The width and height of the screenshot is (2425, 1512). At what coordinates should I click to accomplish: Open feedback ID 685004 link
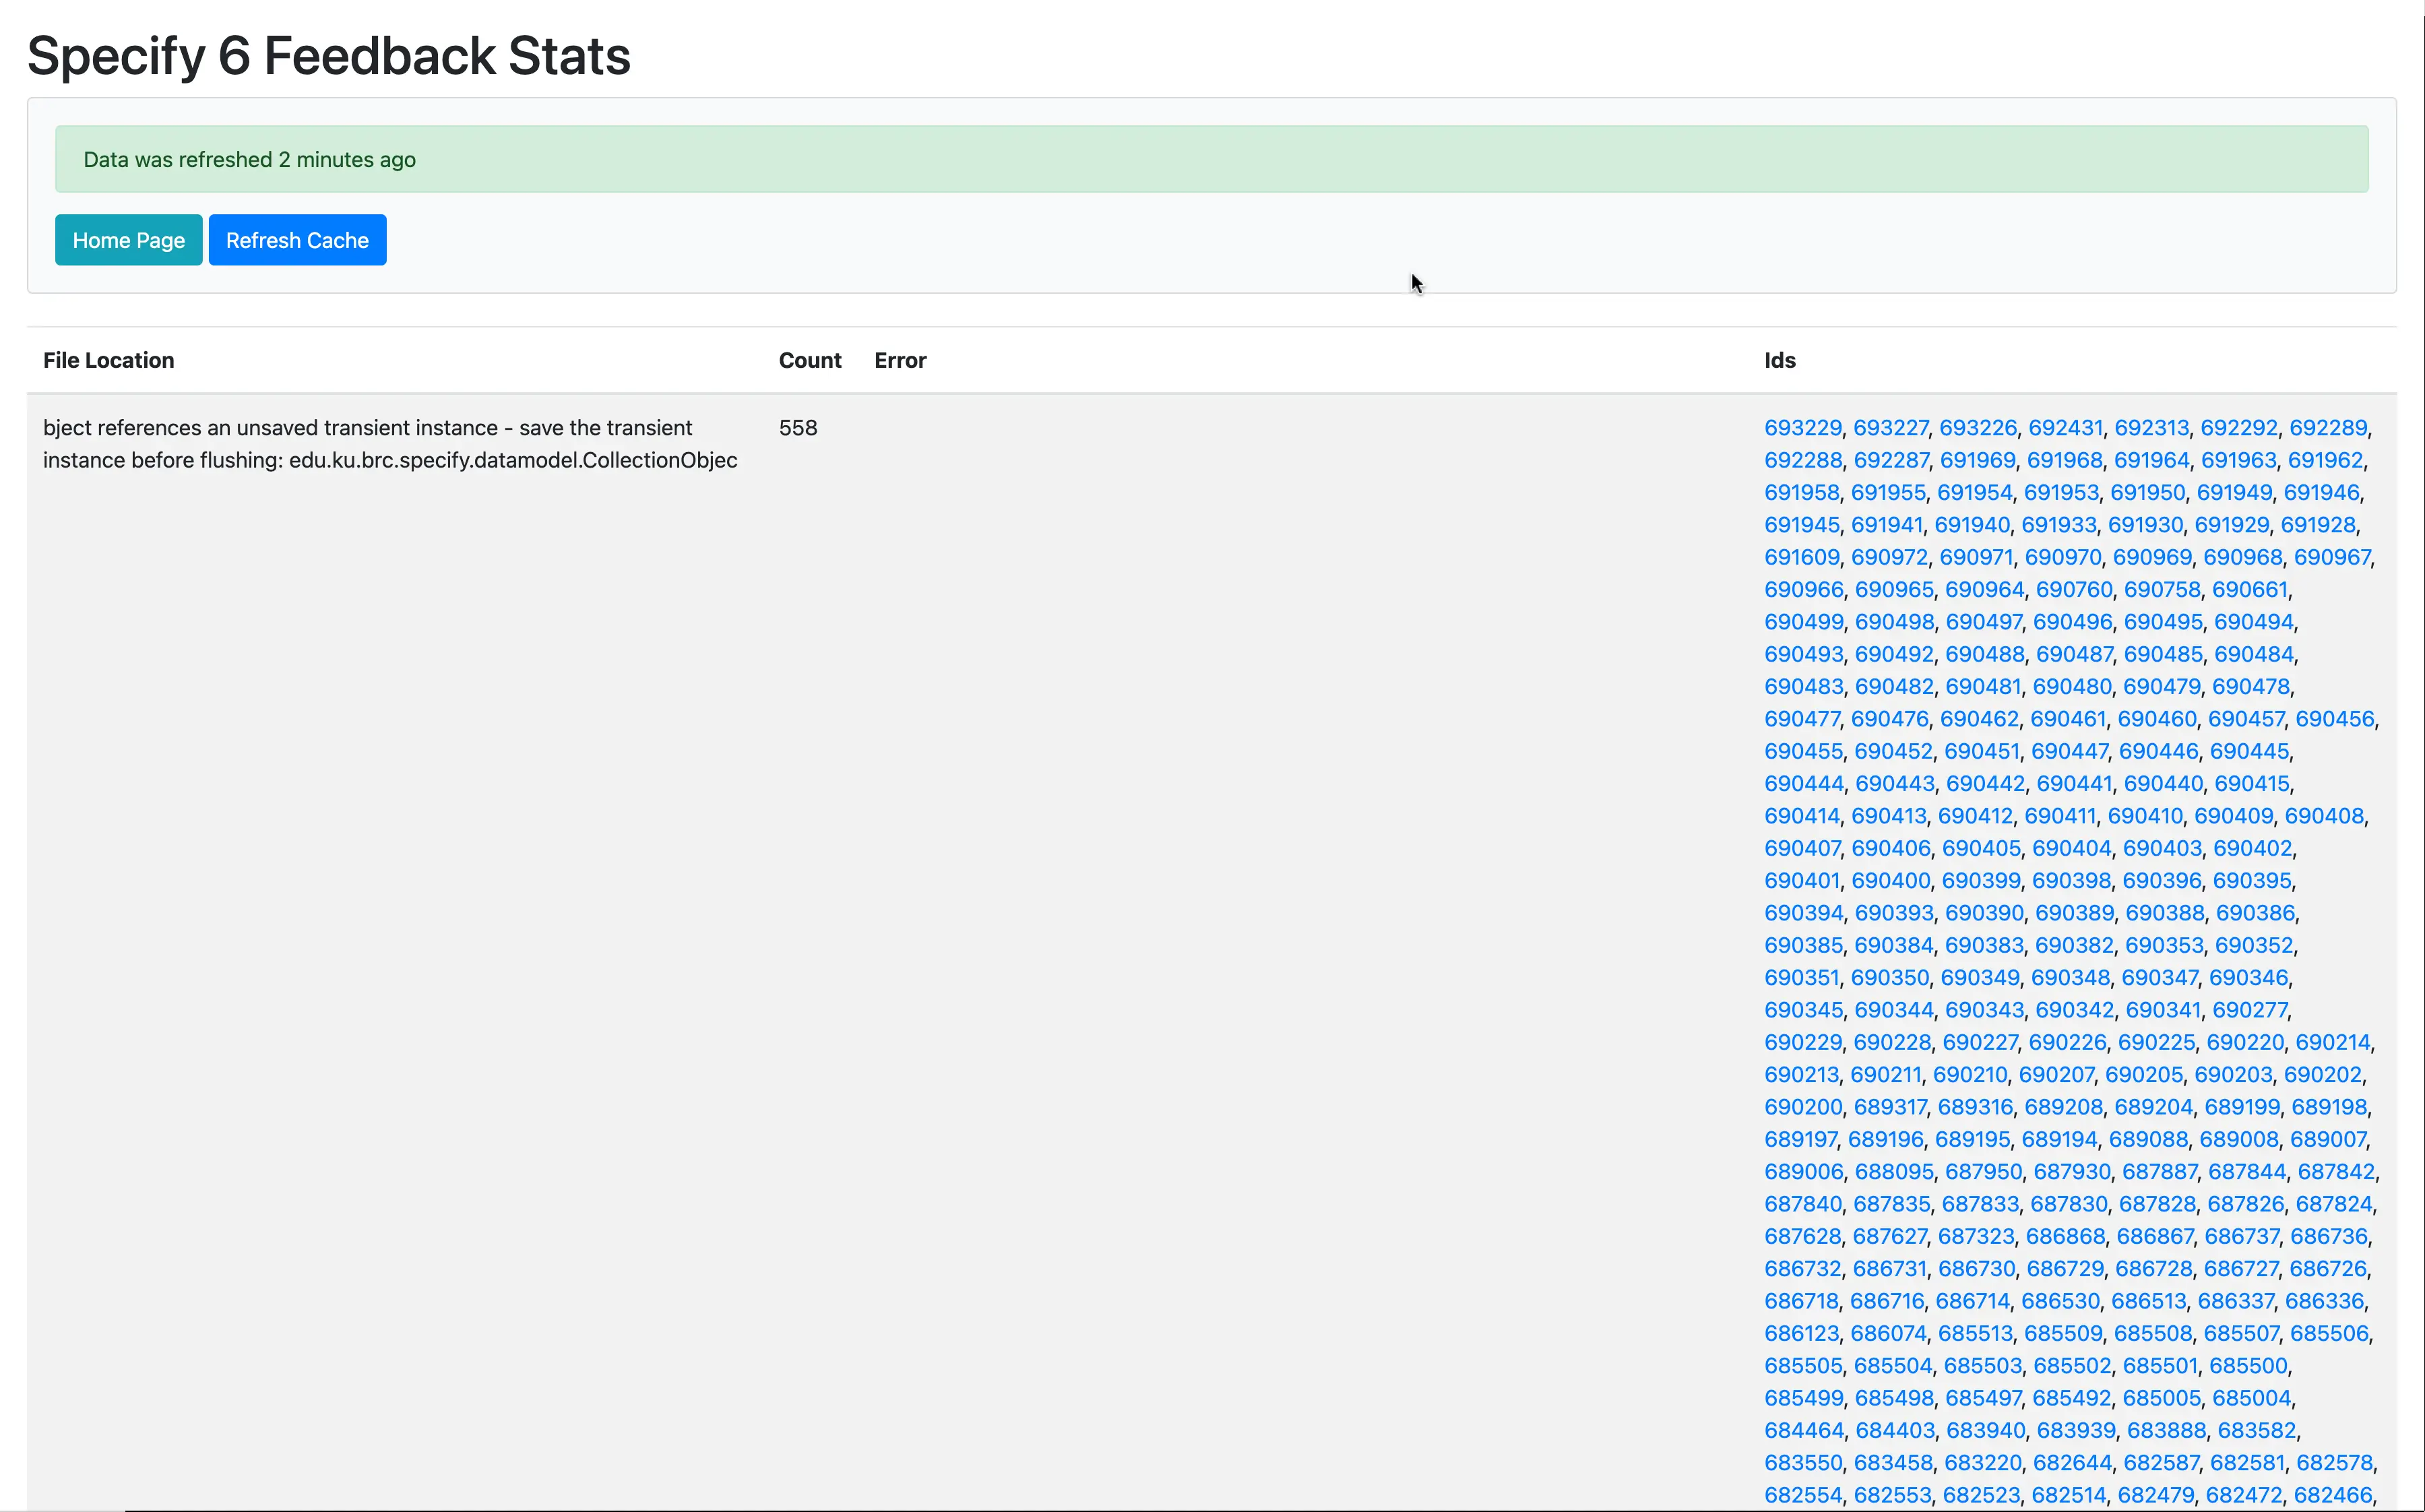2251,1398
